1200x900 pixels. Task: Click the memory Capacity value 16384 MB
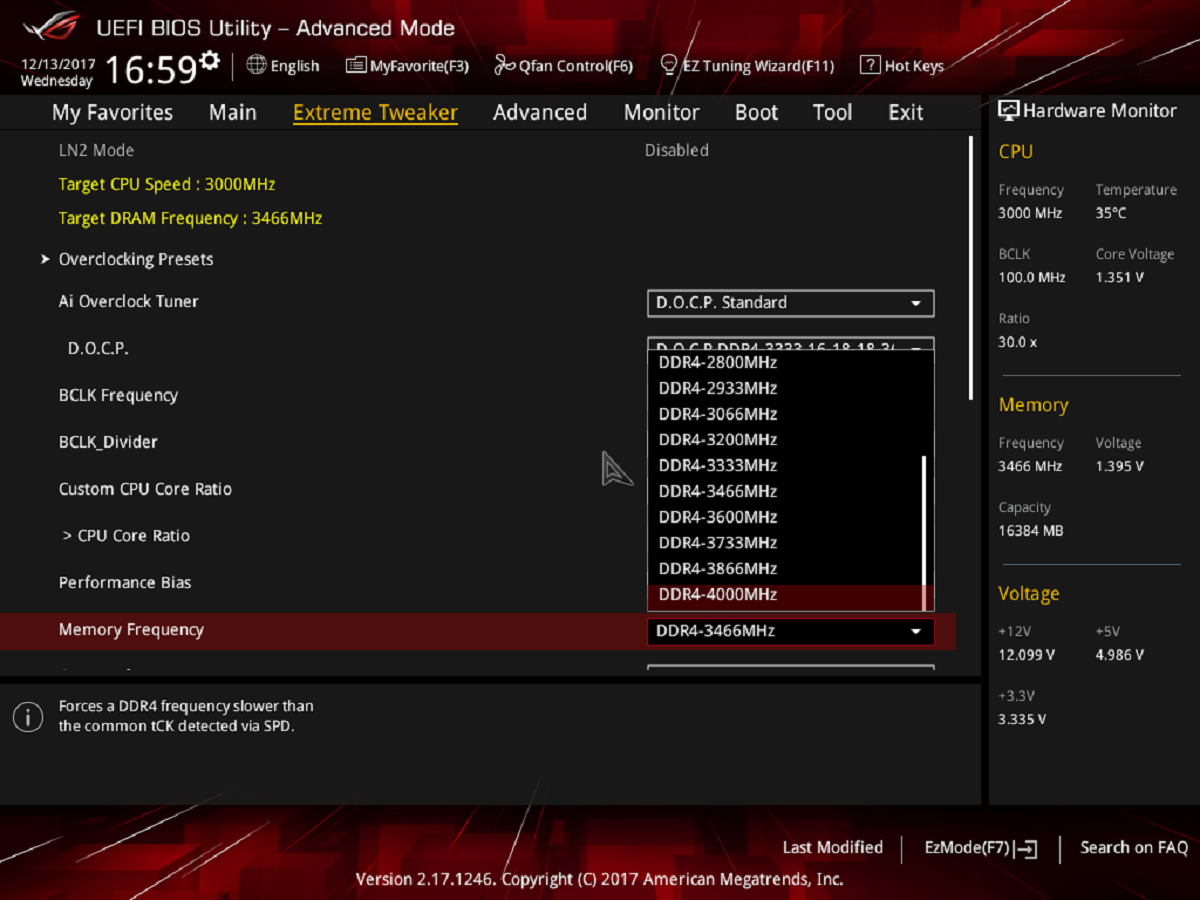1031,531
